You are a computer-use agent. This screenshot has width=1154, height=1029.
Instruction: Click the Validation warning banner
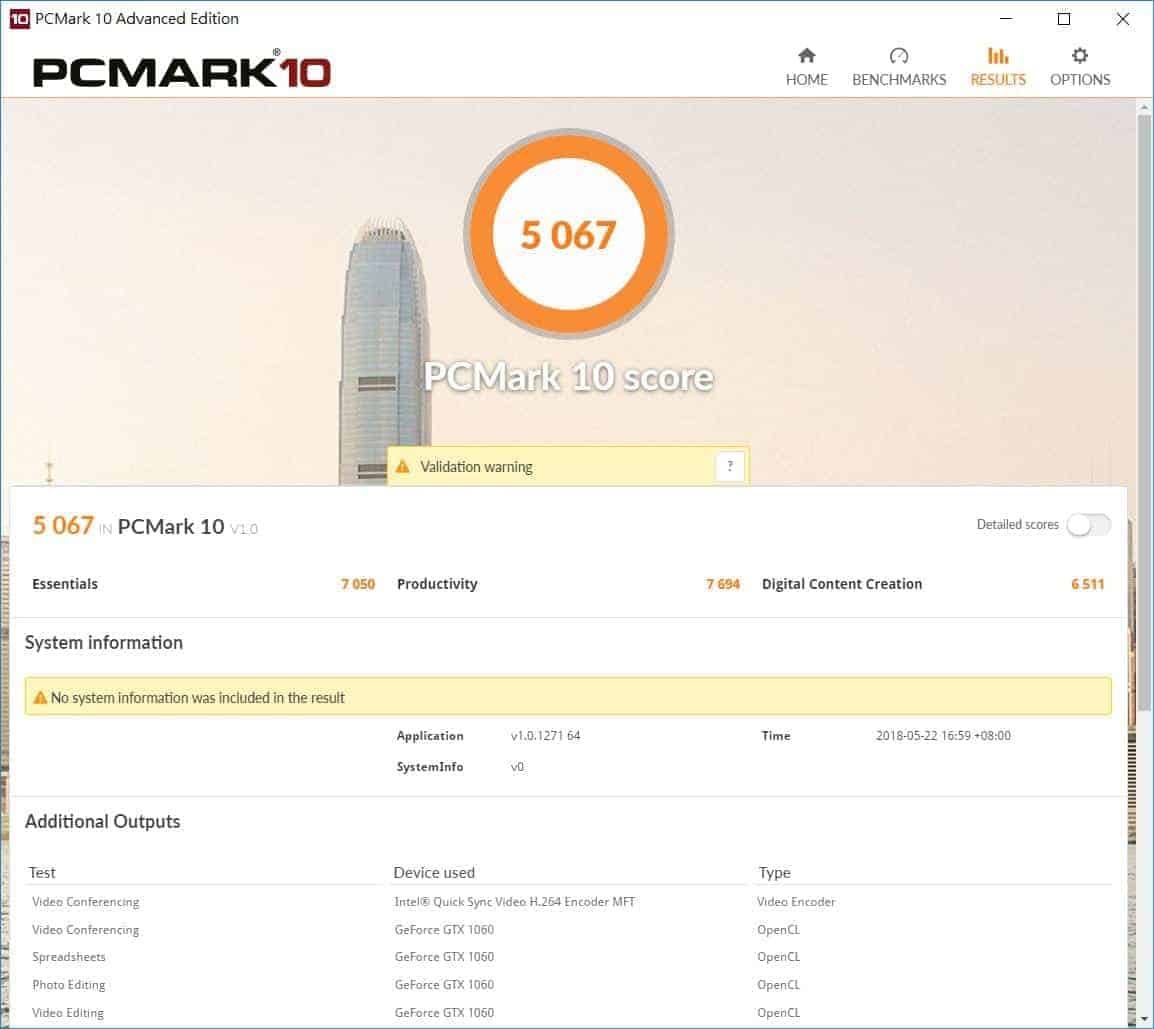[568, 466]
